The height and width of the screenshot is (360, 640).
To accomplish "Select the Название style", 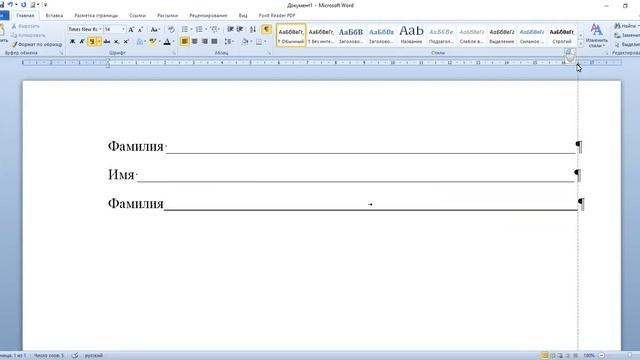I will coord(411,35).
